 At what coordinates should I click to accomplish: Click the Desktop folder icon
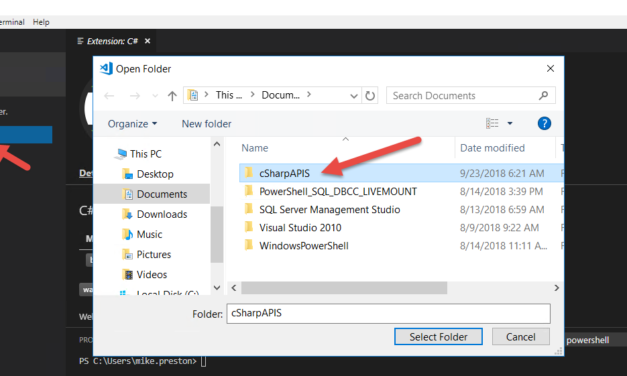(128, 174)
